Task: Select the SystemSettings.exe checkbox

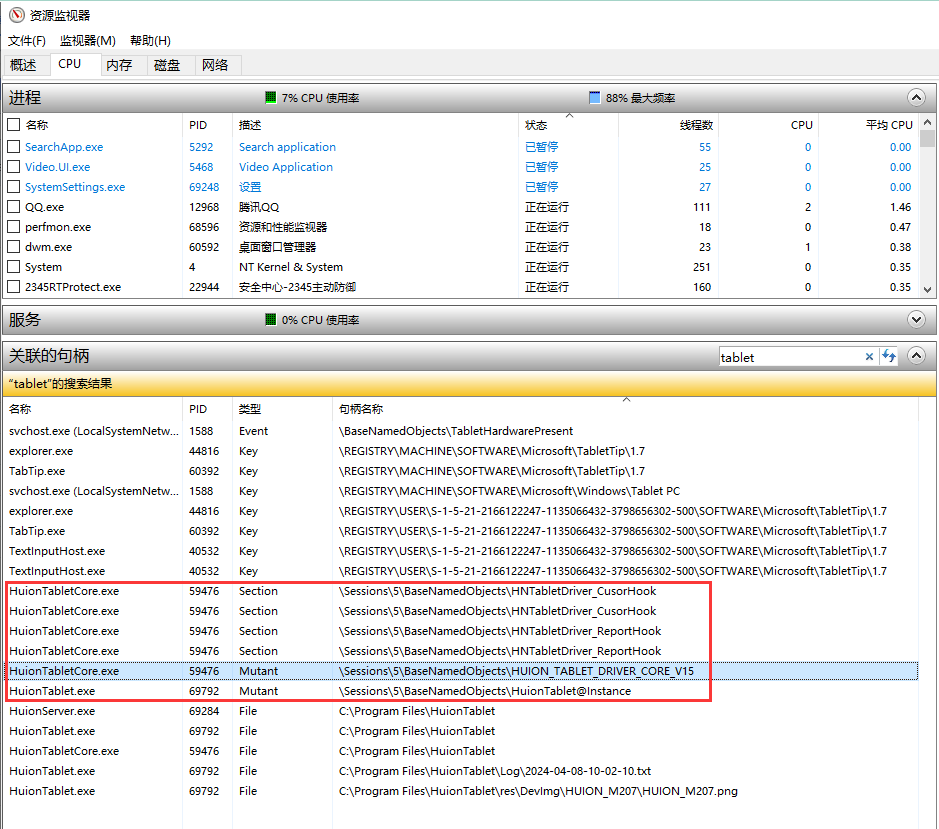Action: tap(13, 187)
